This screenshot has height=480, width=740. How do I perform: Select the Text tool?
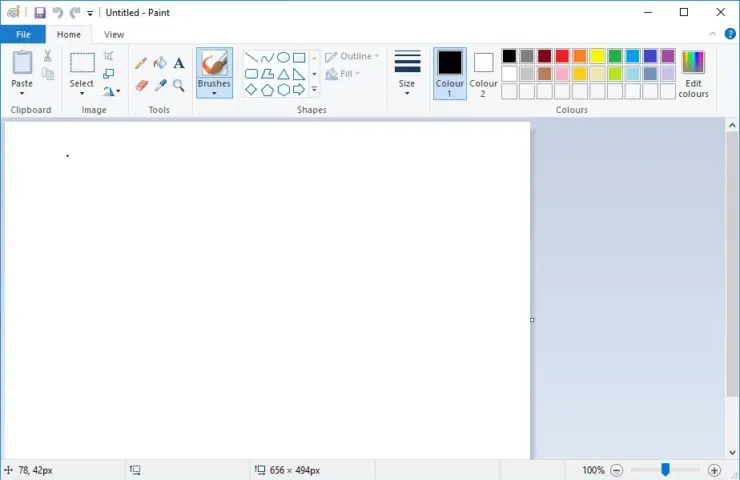tap(179, 63)
